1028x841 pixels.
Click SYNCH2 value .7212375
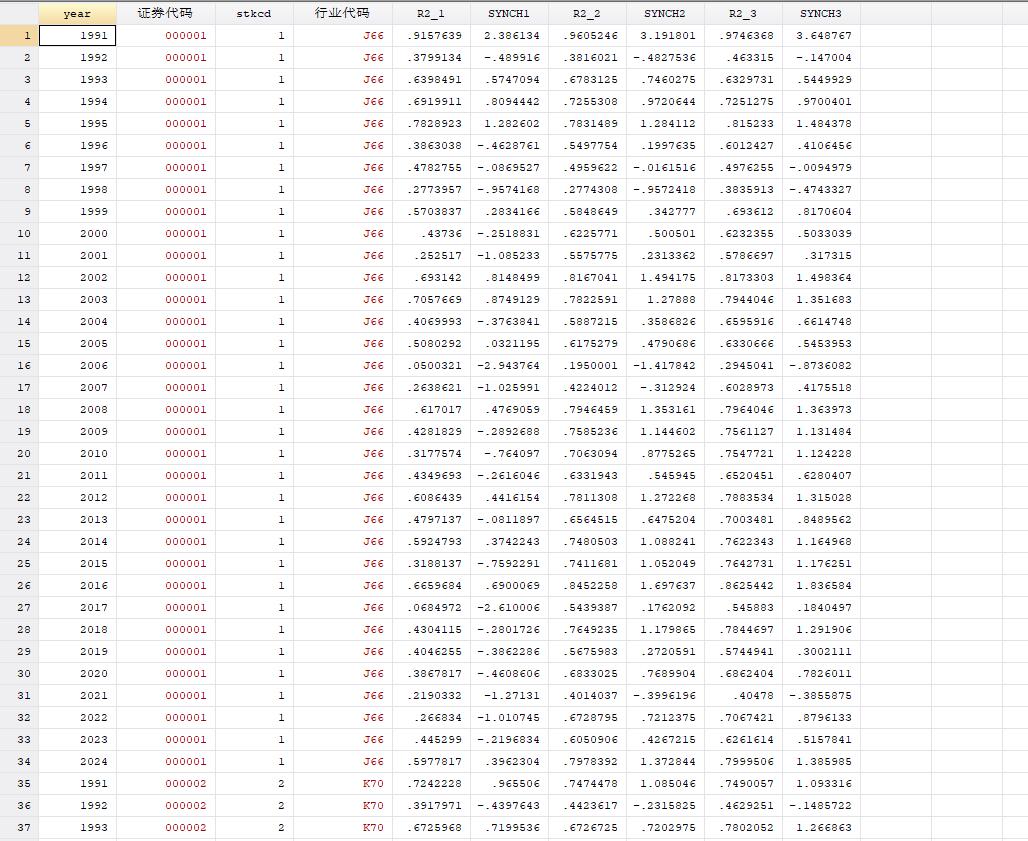pyautogui.click(x=665, y=718)
